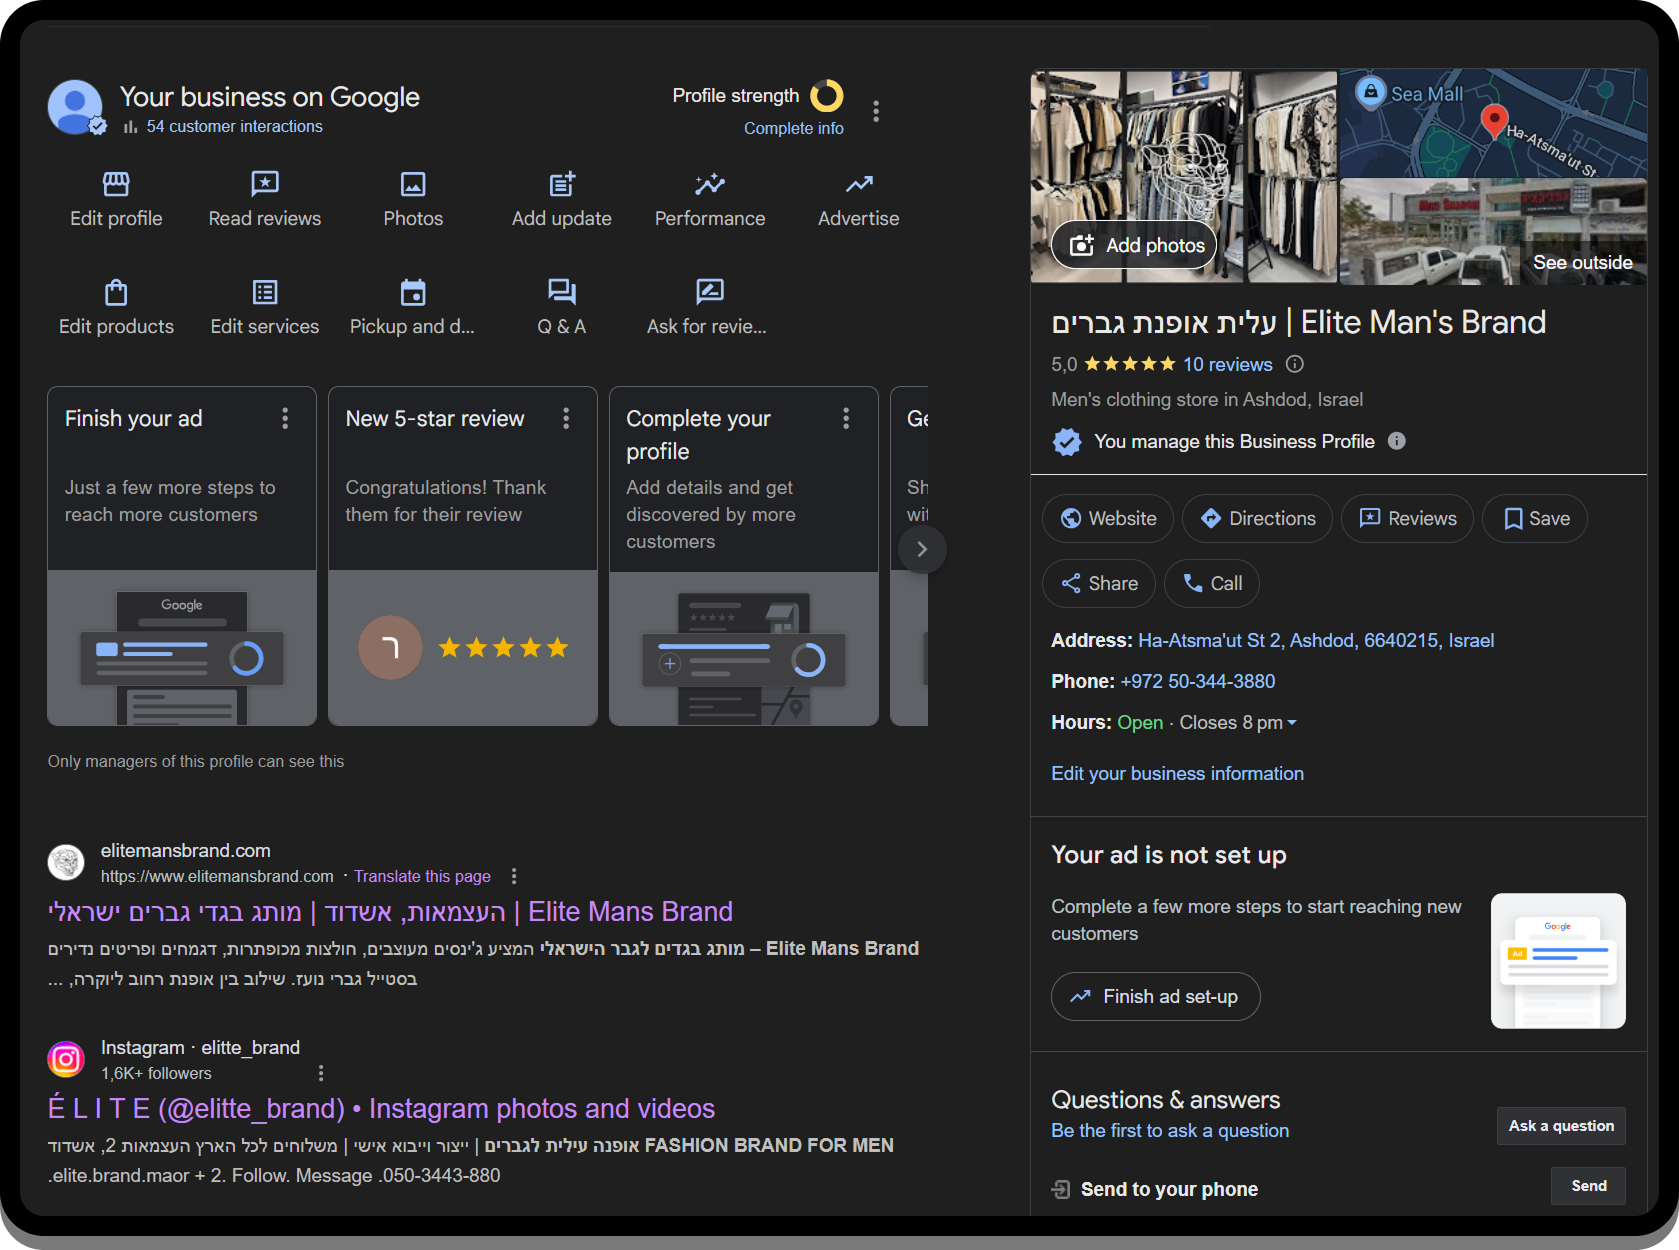This screenshot has width=1679, height=1250.
Task: Click the ad preview illustration thumbnail
Action: [x=1558, y=961]
